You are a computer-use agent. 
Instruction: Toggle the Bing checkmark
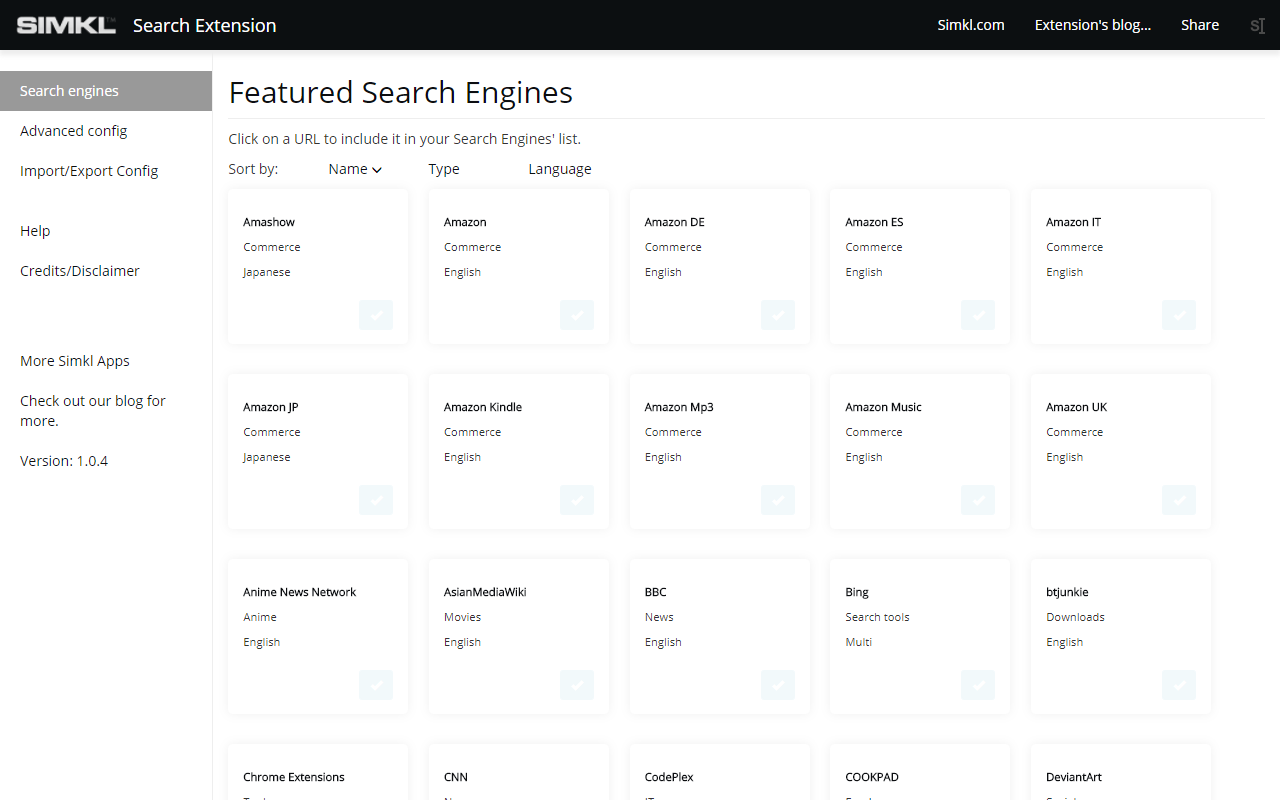pos(978,685)
